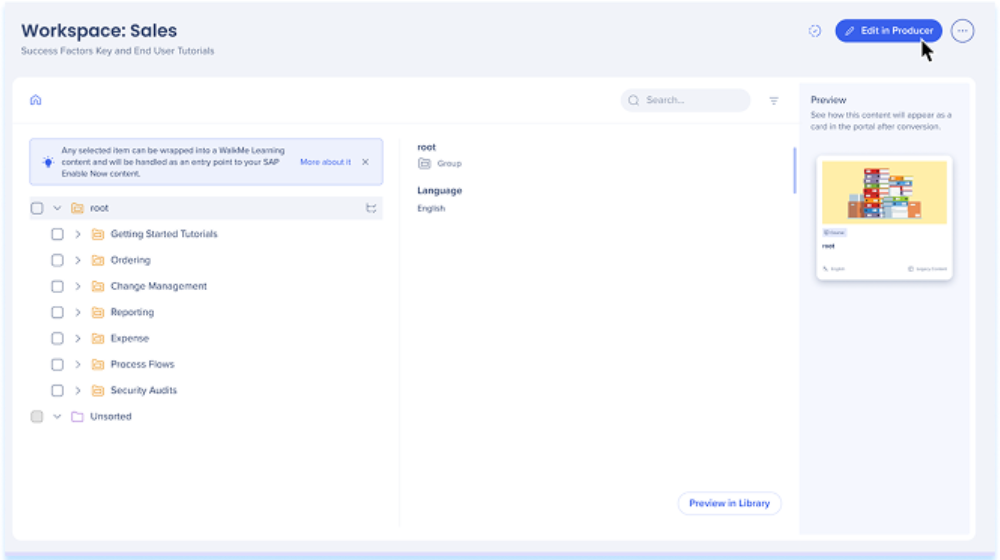Click the Unsorted folder icon
The image size is (1000, 560).
[77, 417]
